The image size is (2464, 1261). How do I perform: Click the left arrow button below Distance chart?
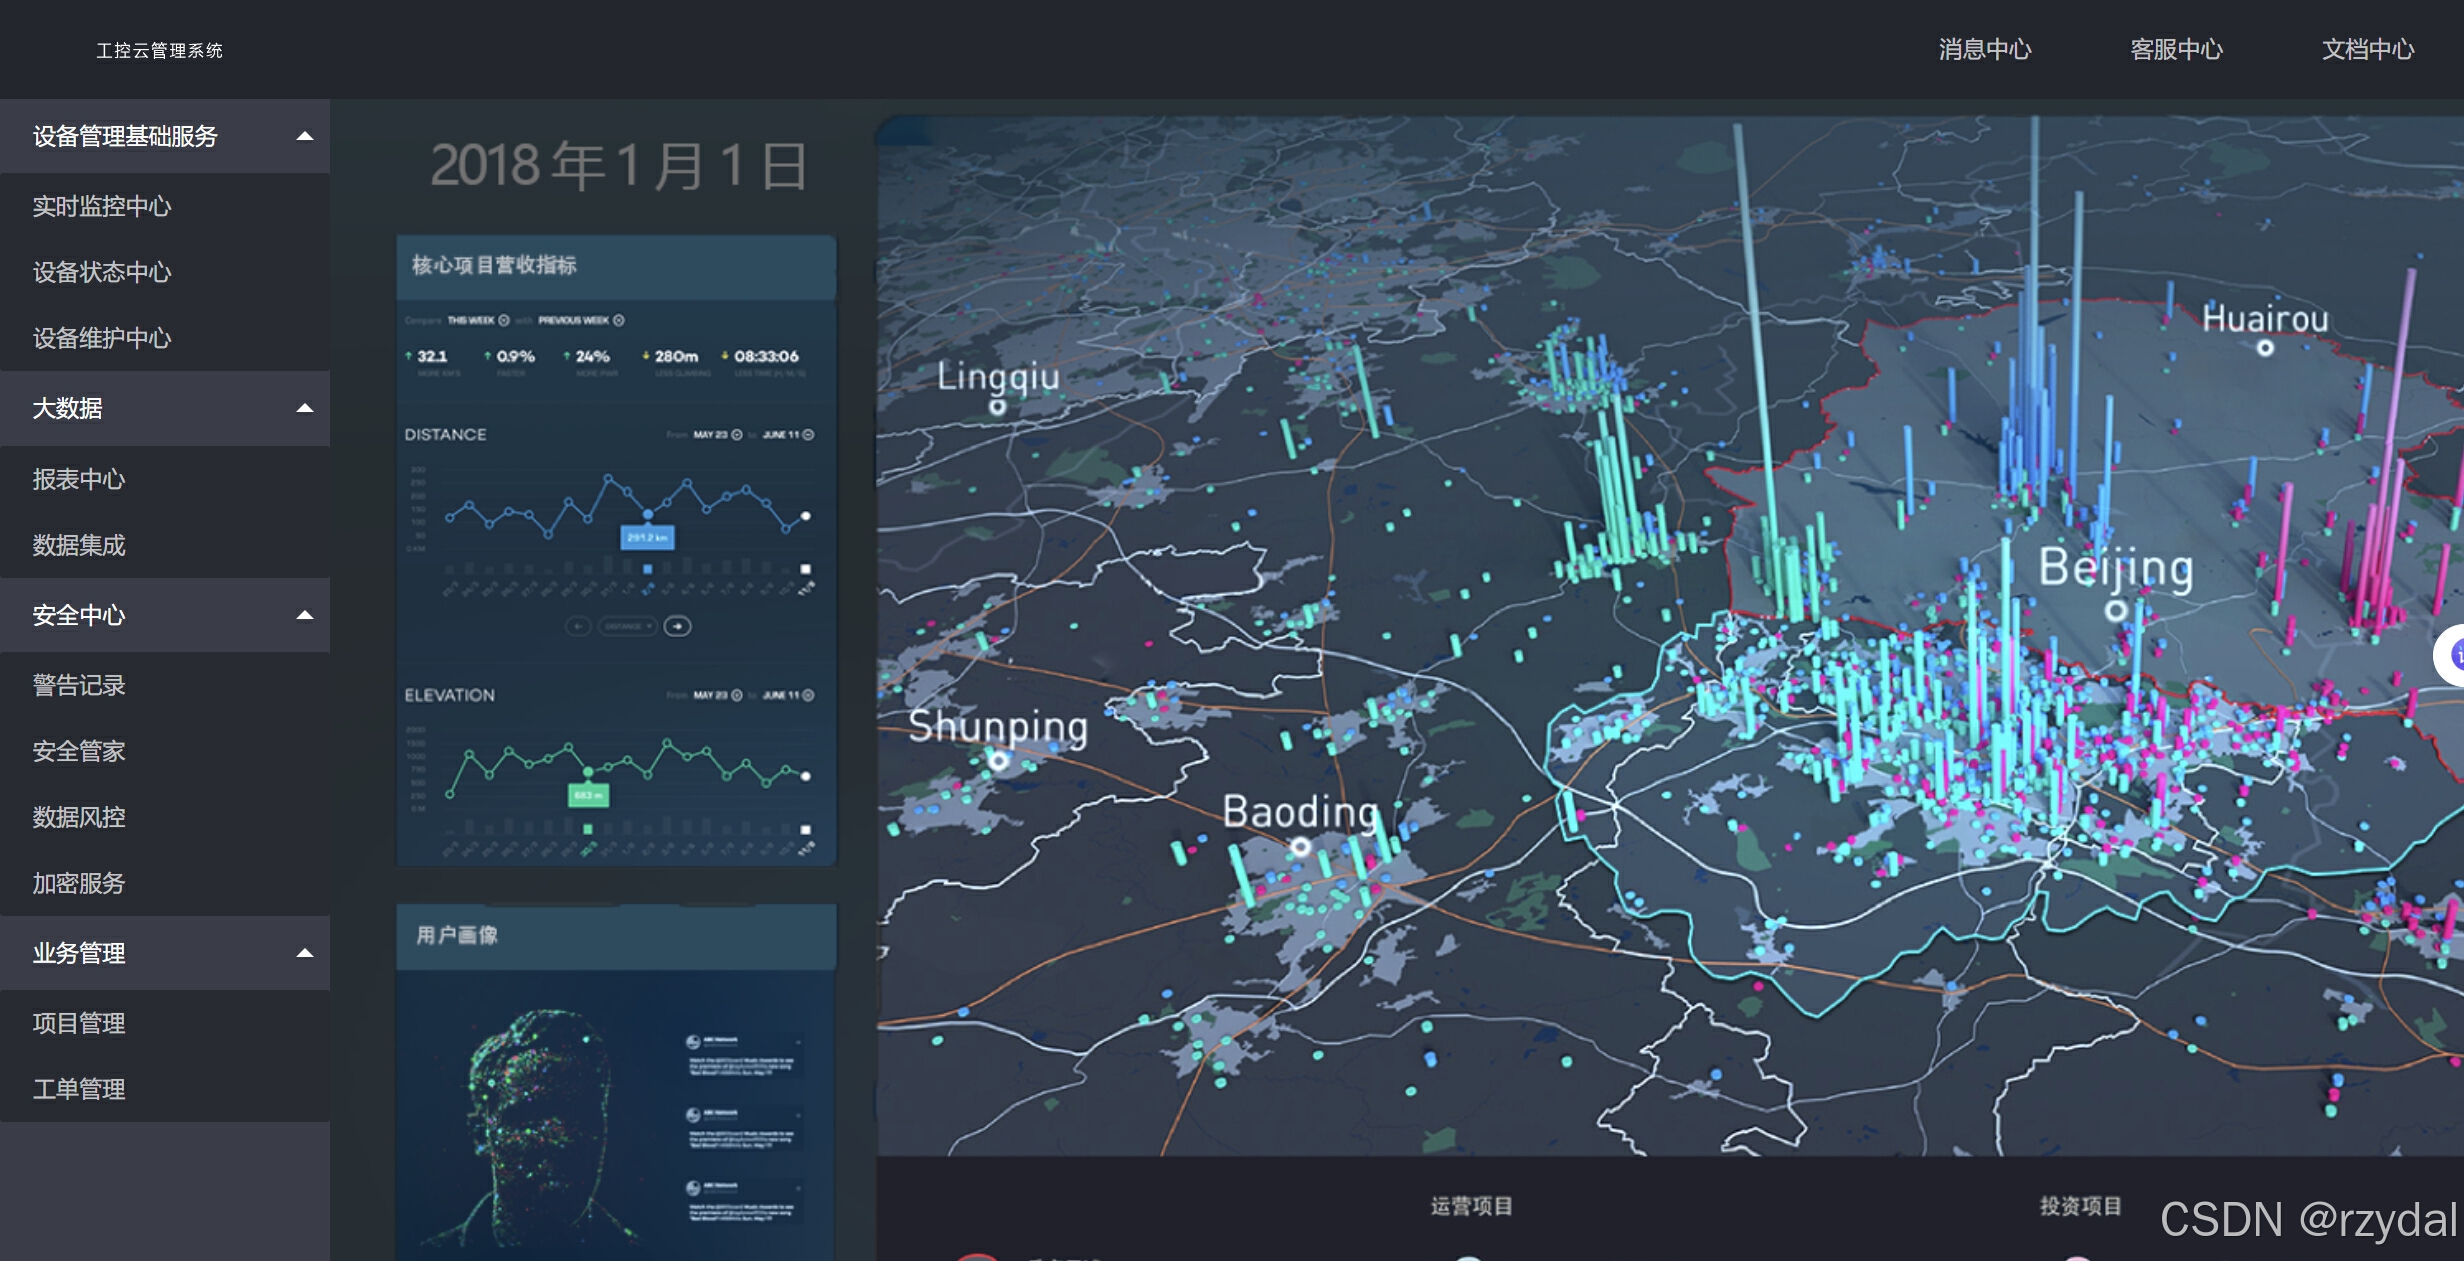(x=578, y=626)
